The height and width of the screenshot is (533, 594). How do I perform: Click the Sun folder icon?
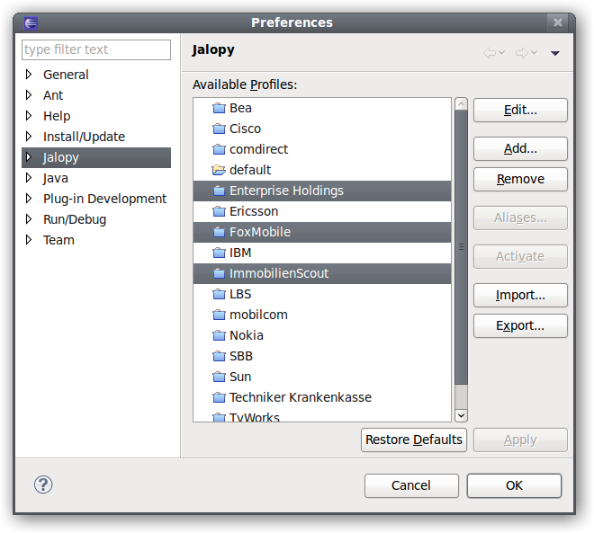[x=219, y=377]
